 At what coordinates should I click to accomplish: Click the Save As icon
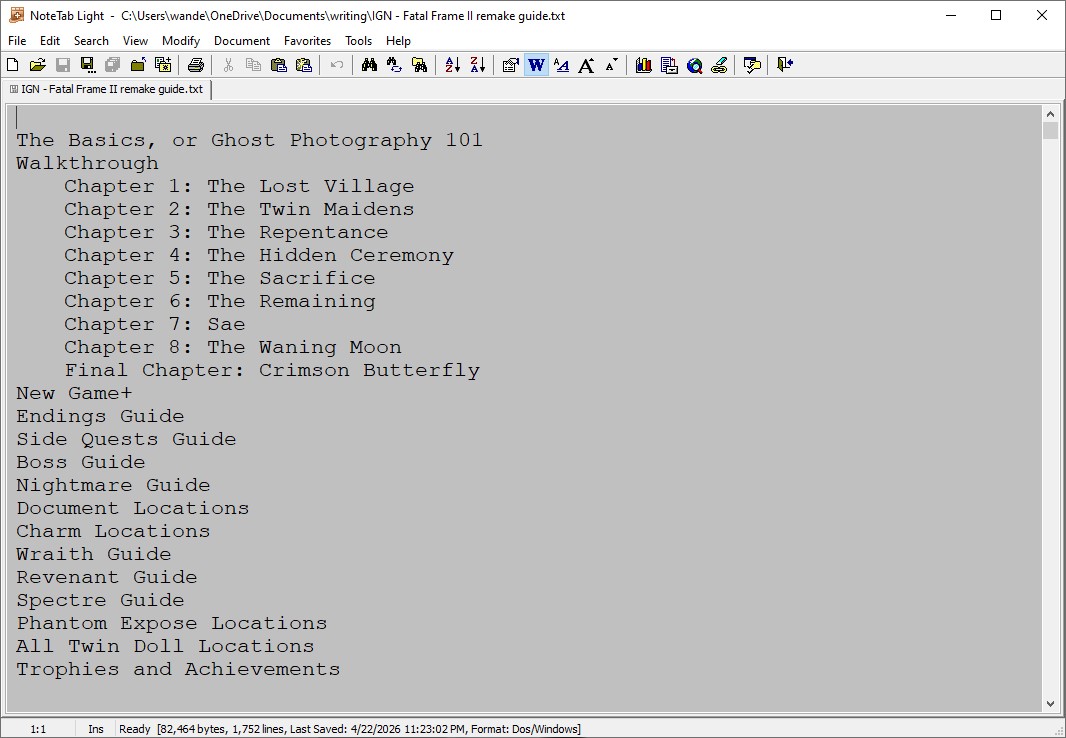pos(88,65)
